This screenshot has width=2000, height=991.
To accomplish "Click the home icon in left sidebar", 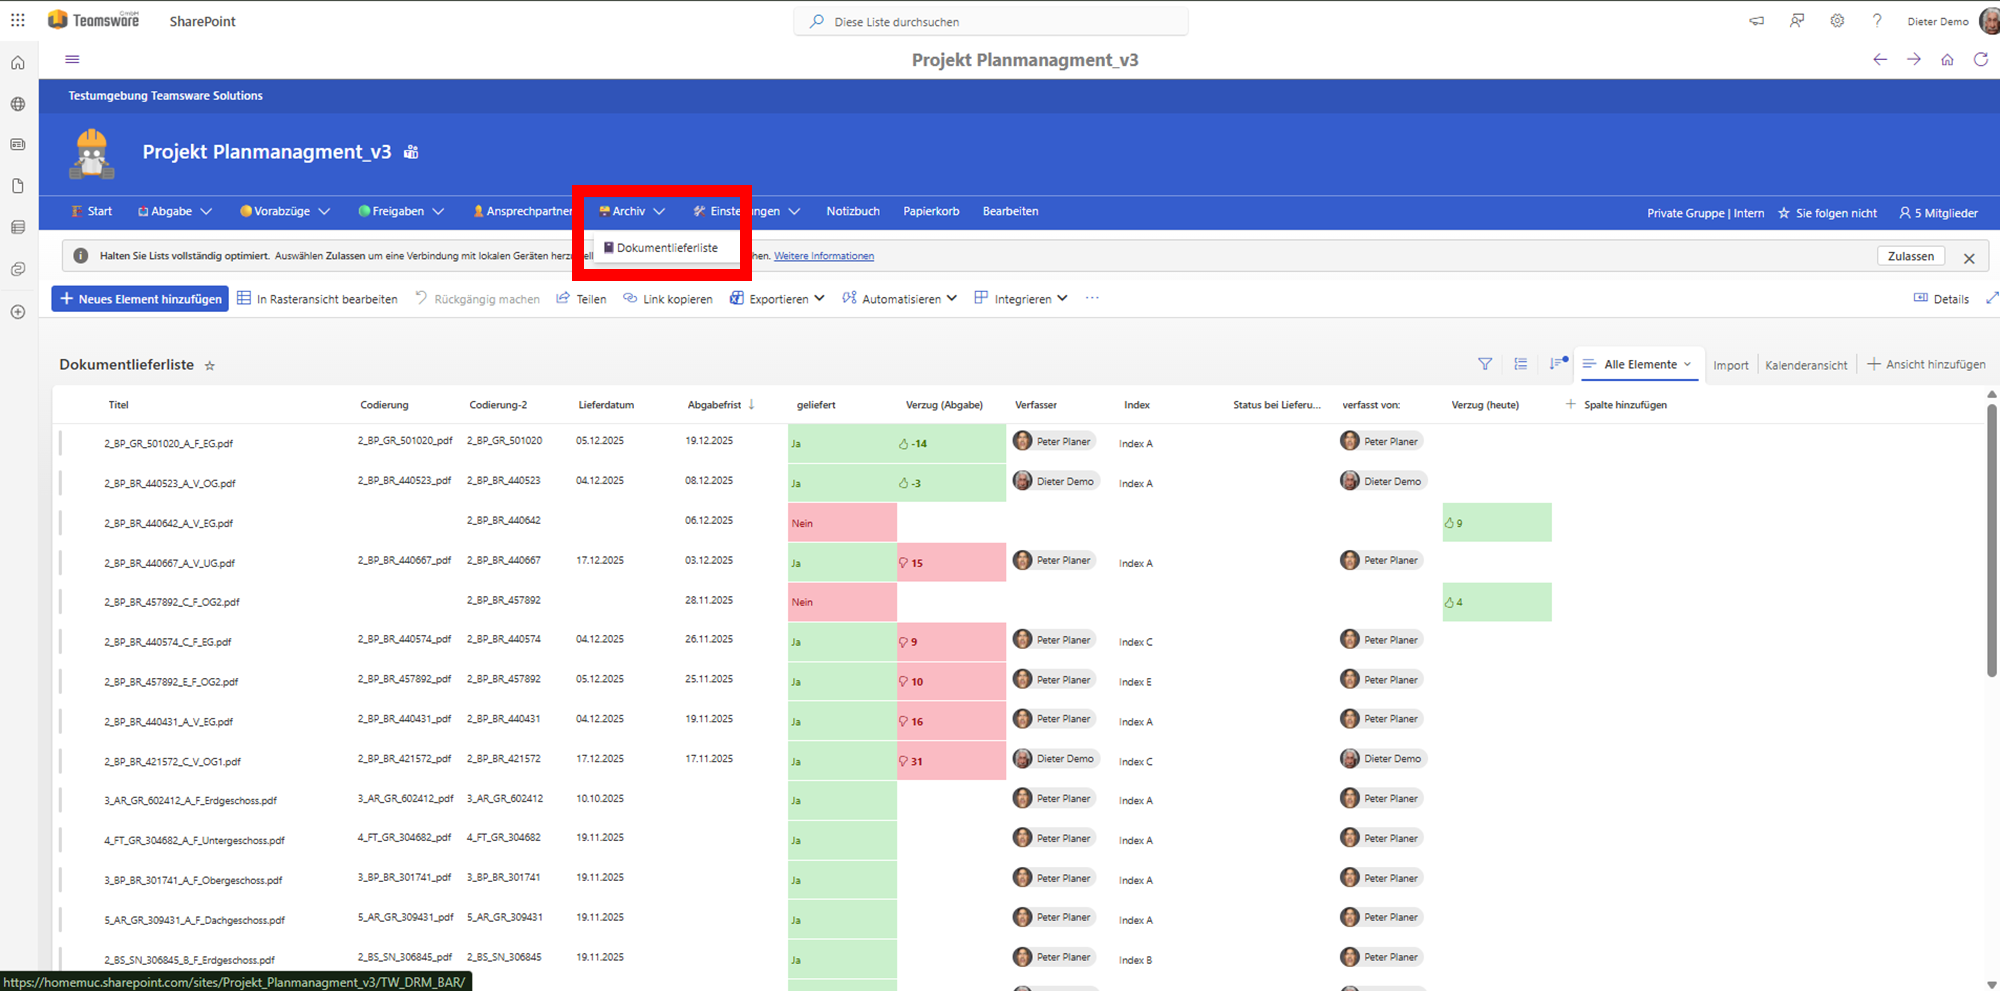I will pos(18,63).
